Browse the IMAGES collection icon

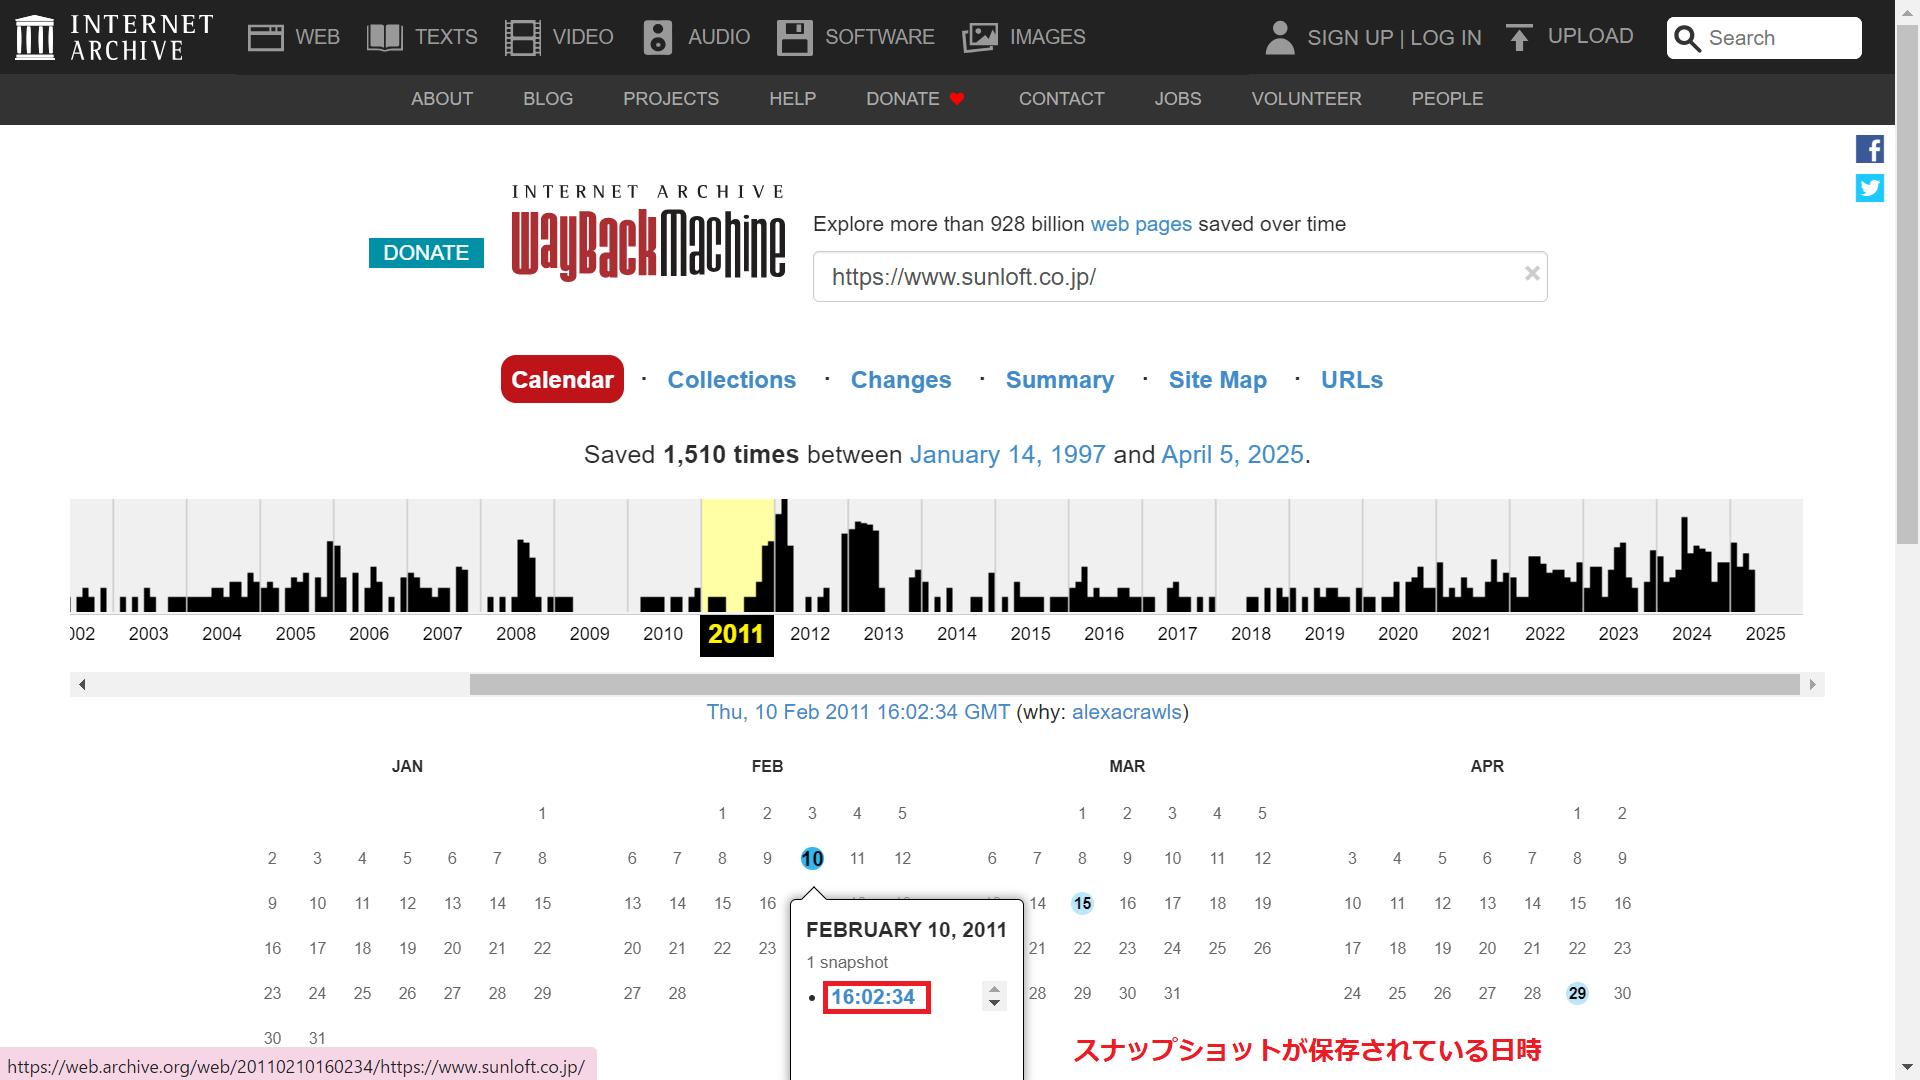tap(981, 36)
